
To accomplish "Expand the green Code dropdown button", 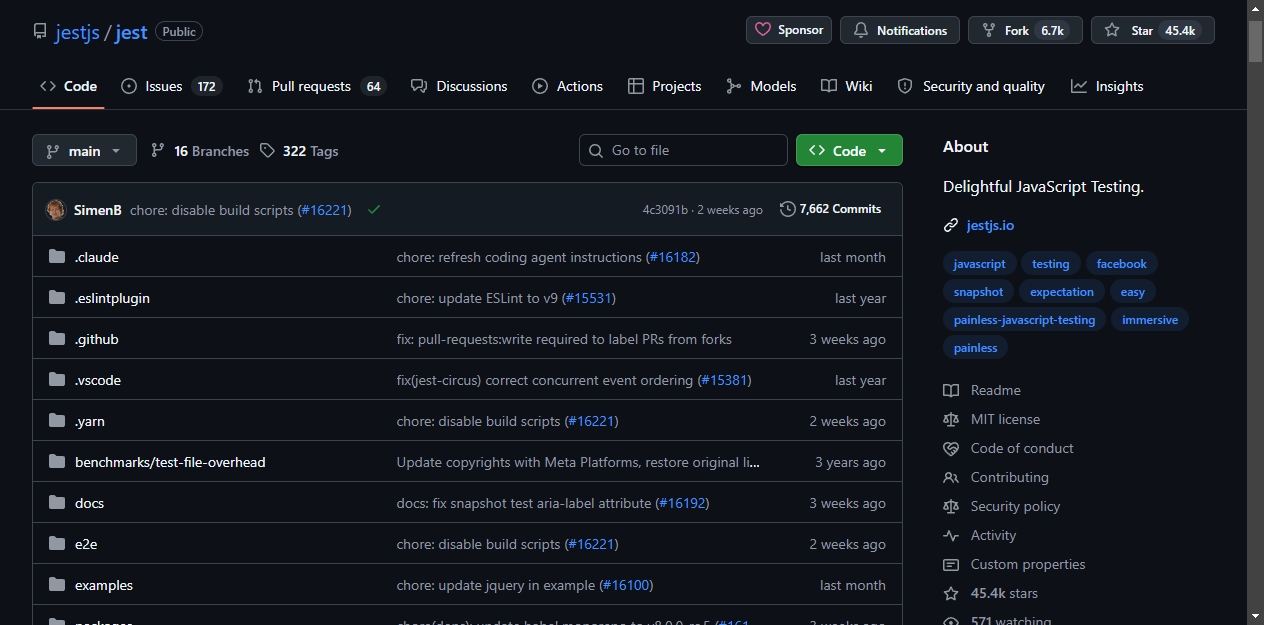I will tap(849, 150).
